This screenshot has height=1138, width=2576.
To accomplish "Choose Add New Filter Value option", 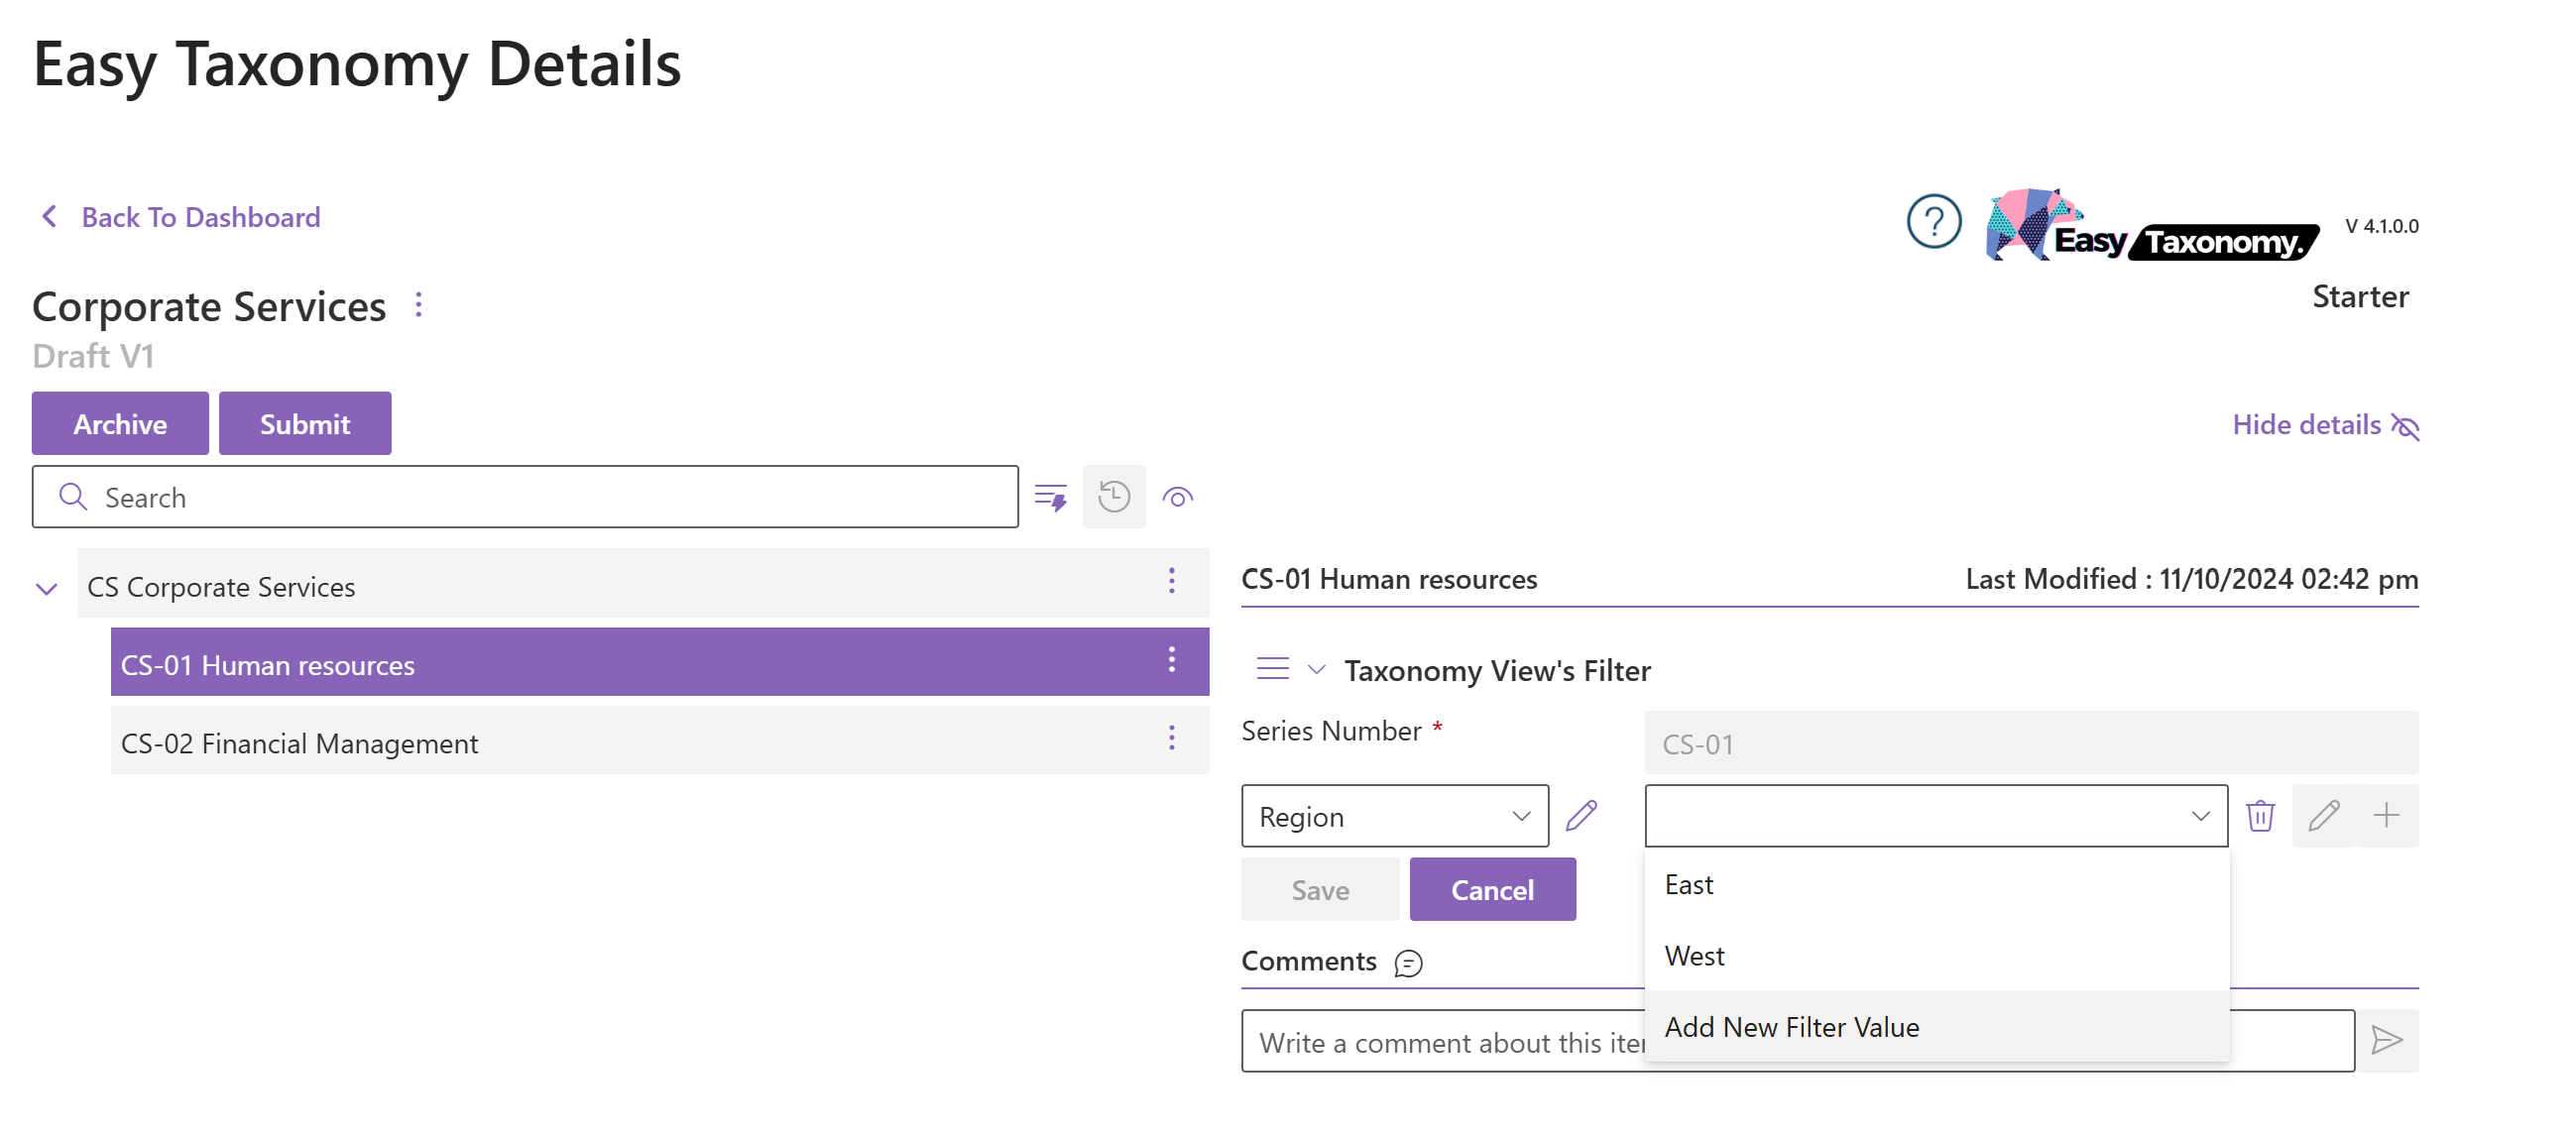I will [1791, 1027].
